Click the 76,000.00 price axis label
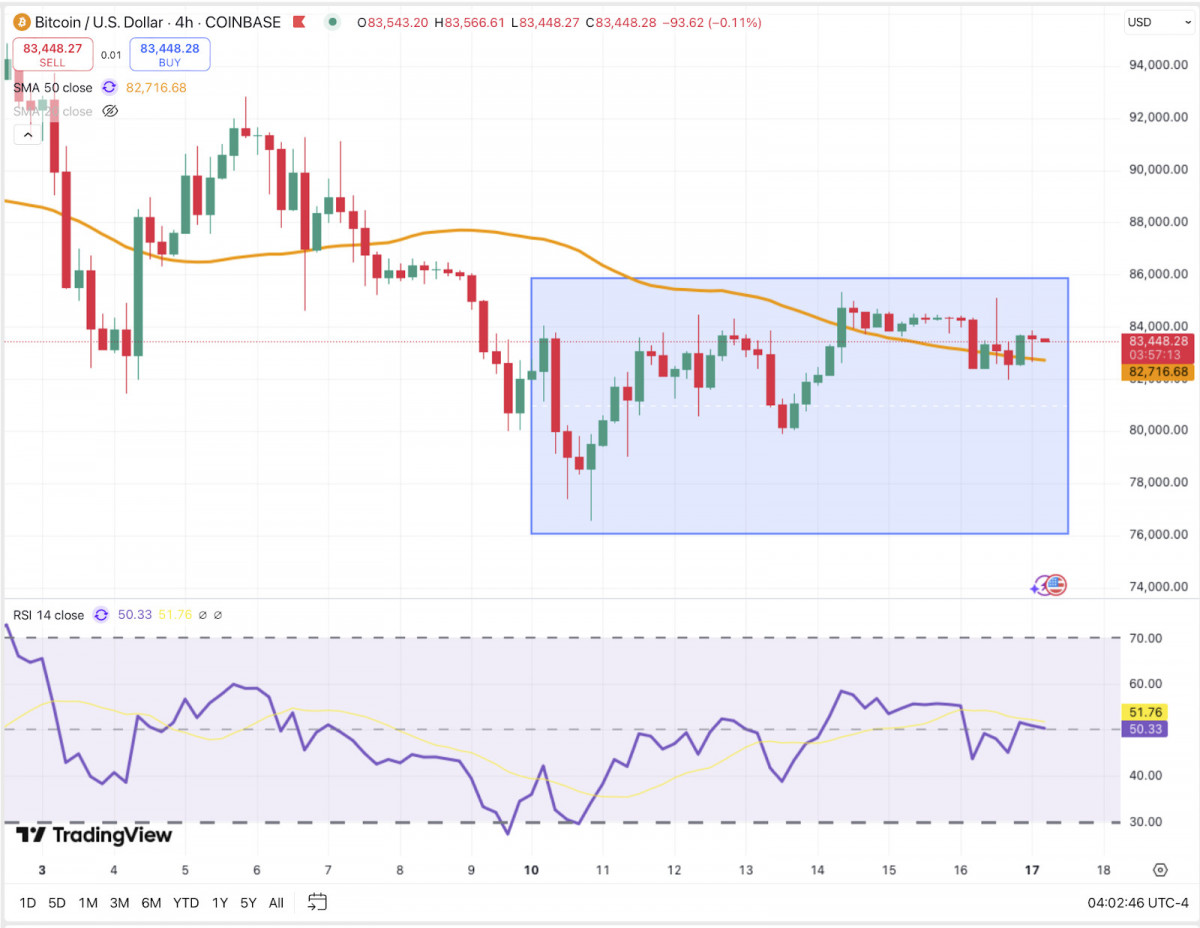The image size is (1200, 928). coord(1158,534)
